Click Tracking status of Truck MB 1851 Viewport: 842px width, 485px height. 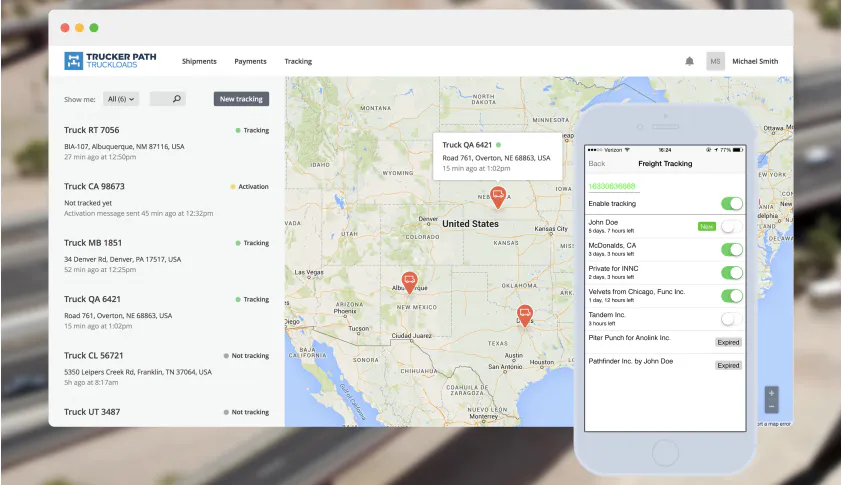point(252,243)
